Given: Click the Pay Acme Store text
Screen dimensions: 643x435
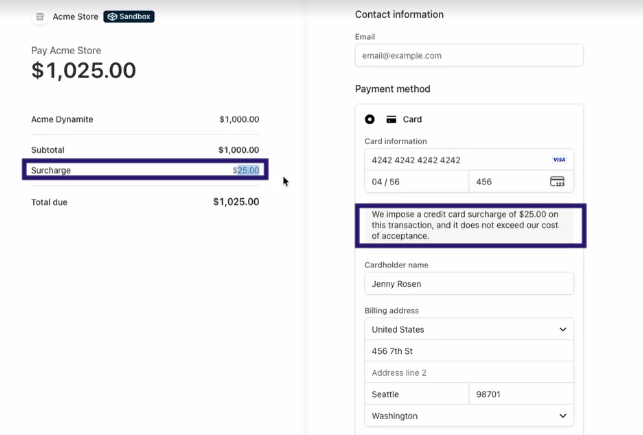Looking at the screenshot, I should [x=66, y=50].
